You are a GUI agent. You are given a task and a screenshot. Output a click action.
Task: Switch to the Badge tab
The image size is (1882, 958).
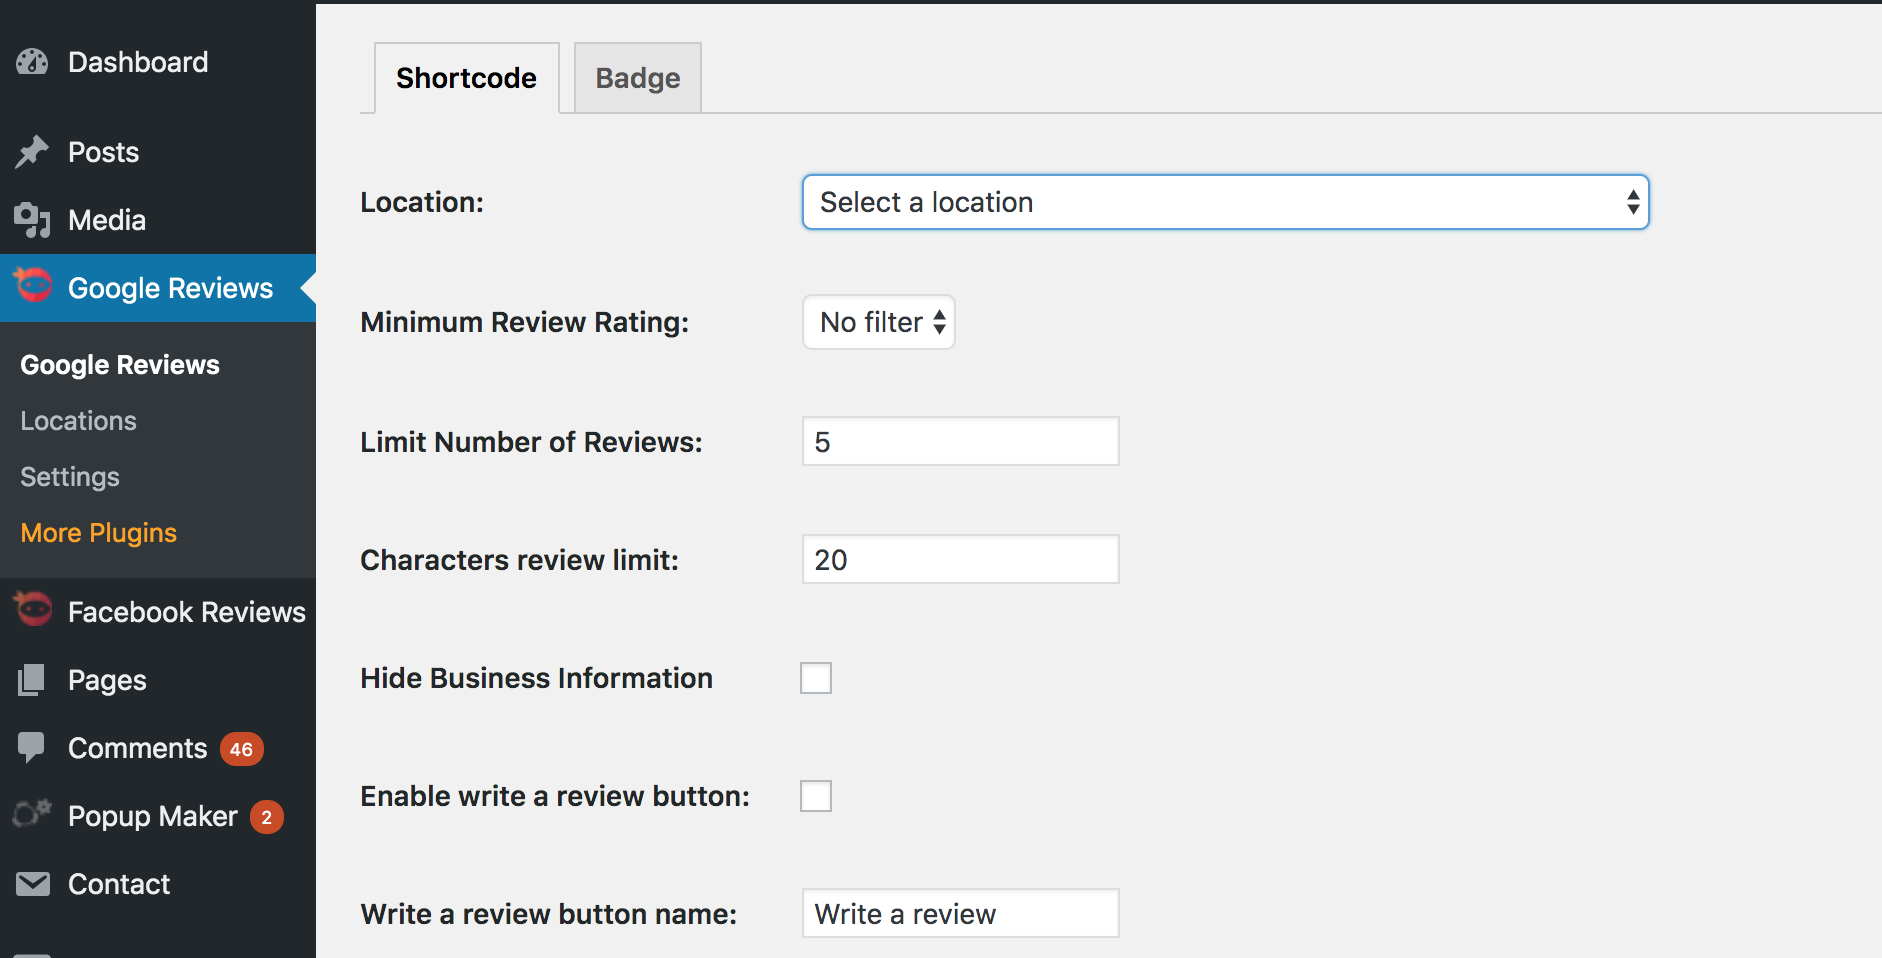point(638,78)
